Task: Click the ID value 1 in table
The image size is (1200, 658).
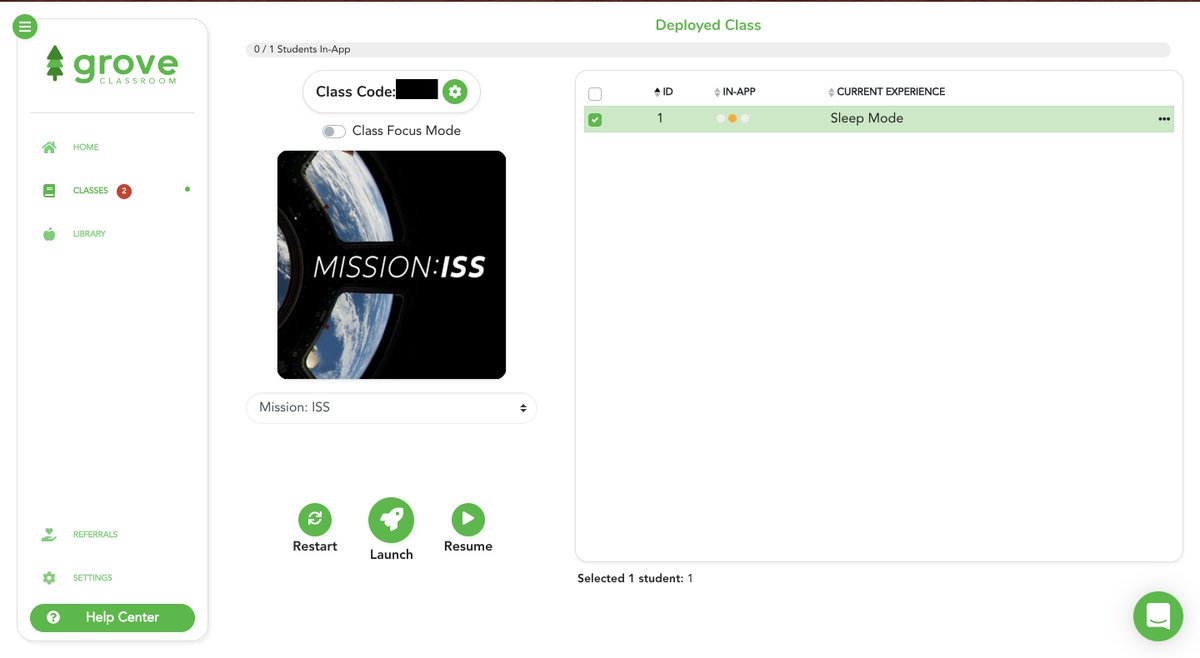Action: point(660,118)
